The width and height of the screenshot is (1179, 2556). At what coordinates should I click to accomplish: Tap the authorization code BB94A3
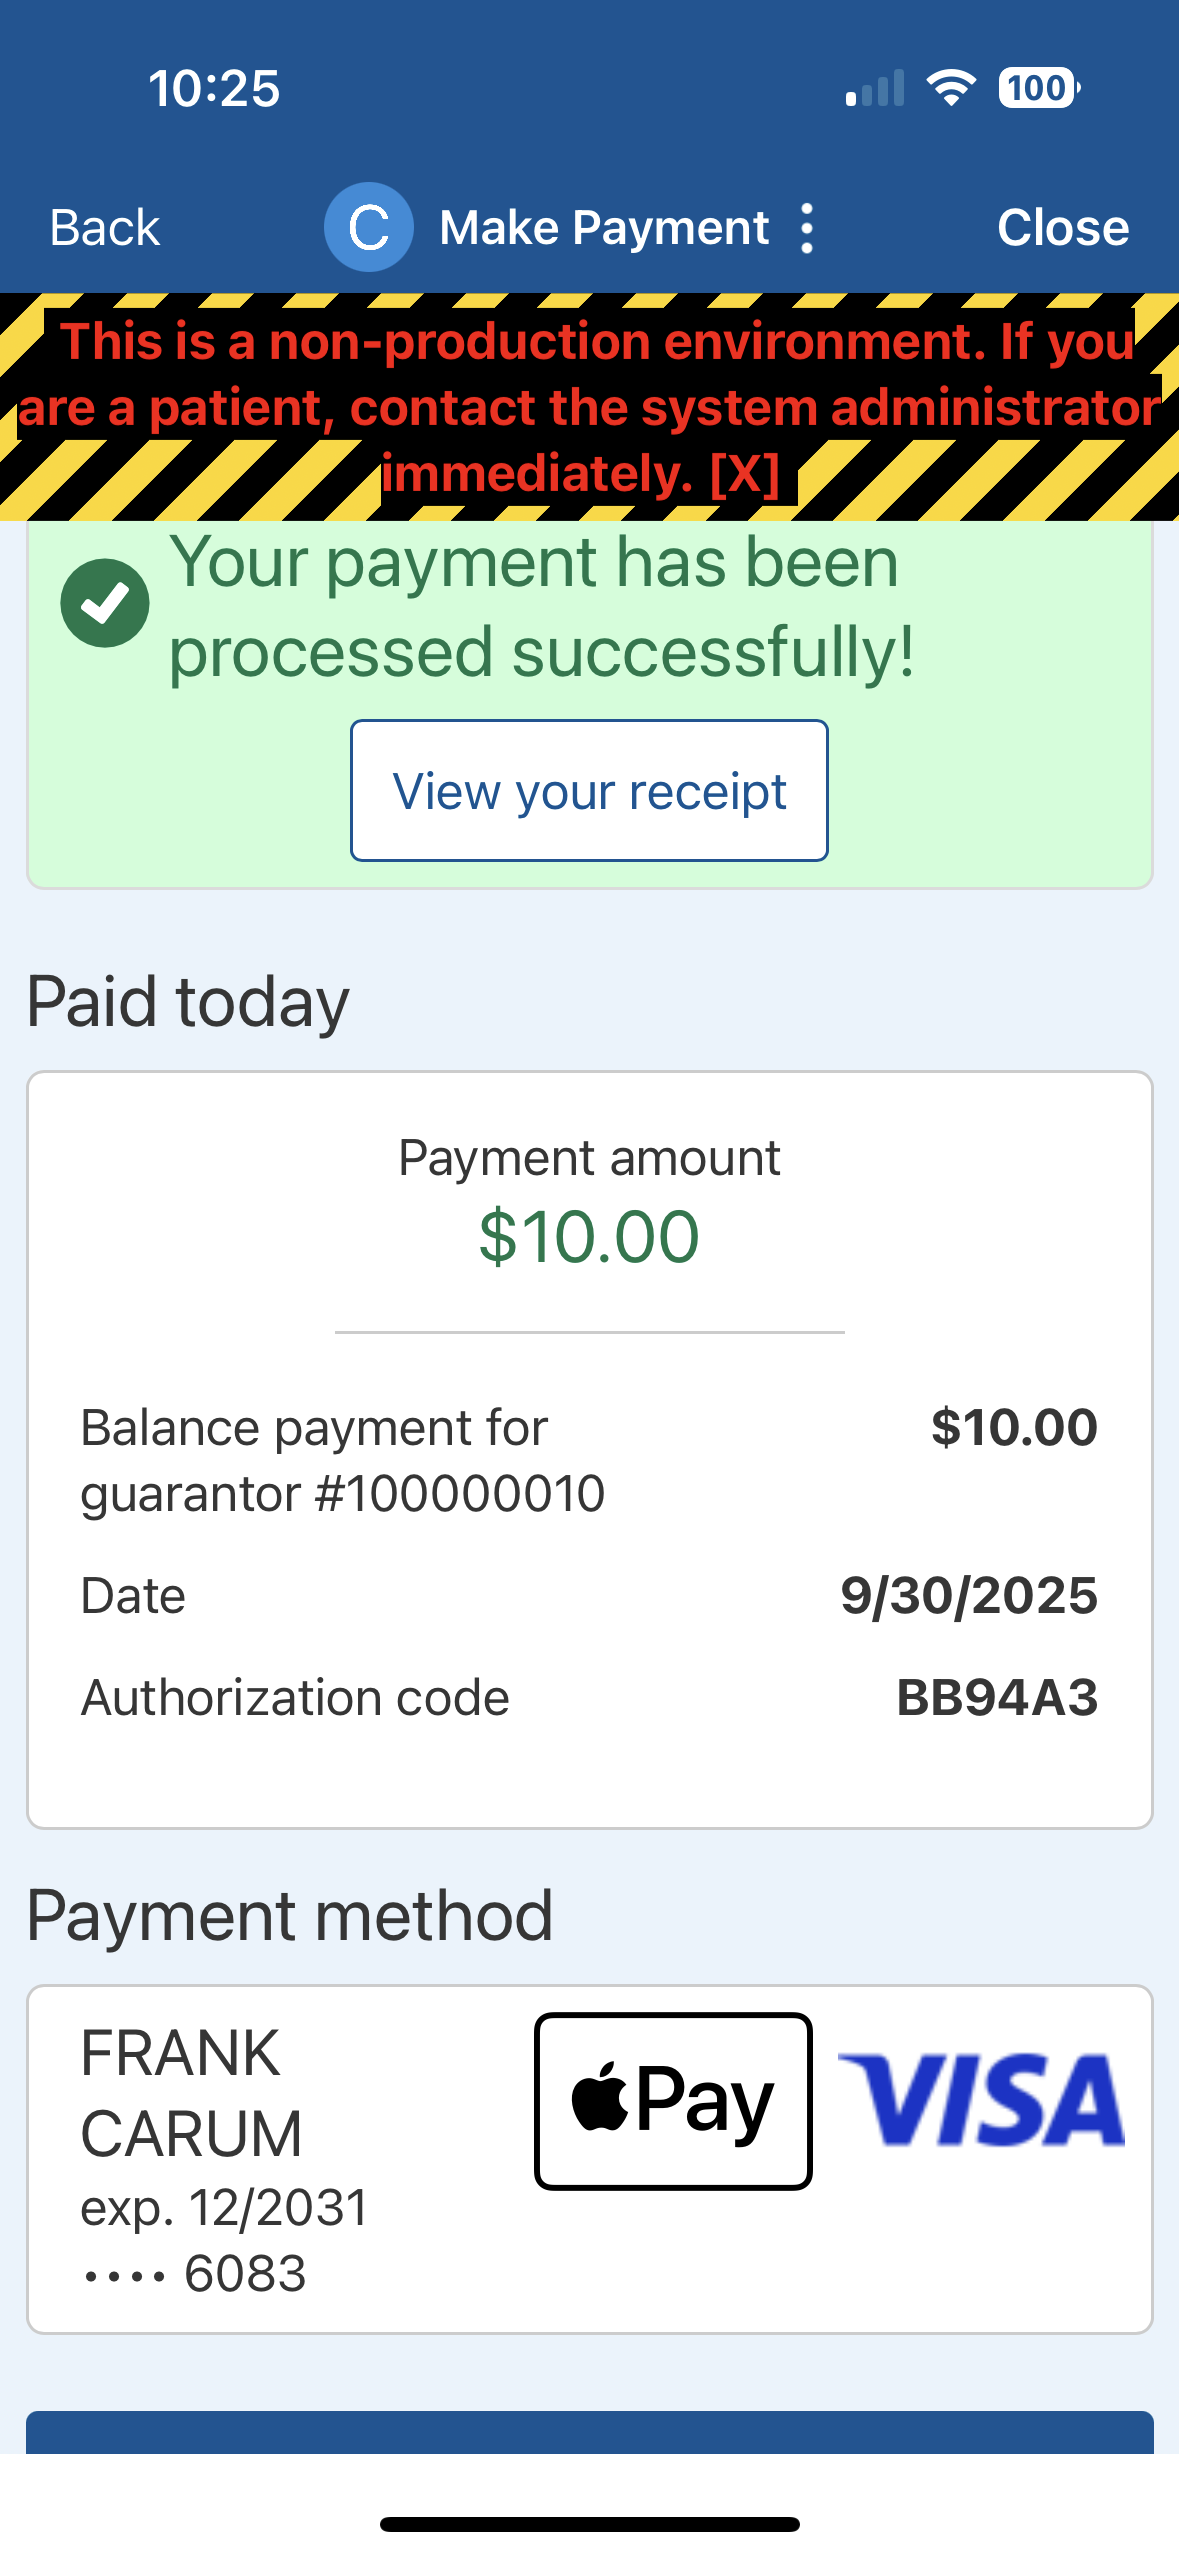997,1698
